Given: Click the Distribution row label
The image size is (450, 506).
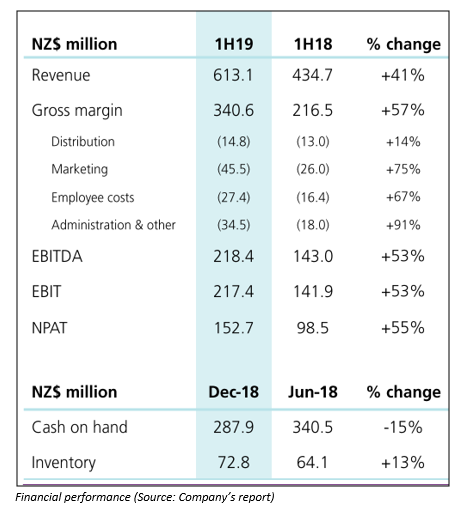Looking at the screenshot, I should [83, 142].
